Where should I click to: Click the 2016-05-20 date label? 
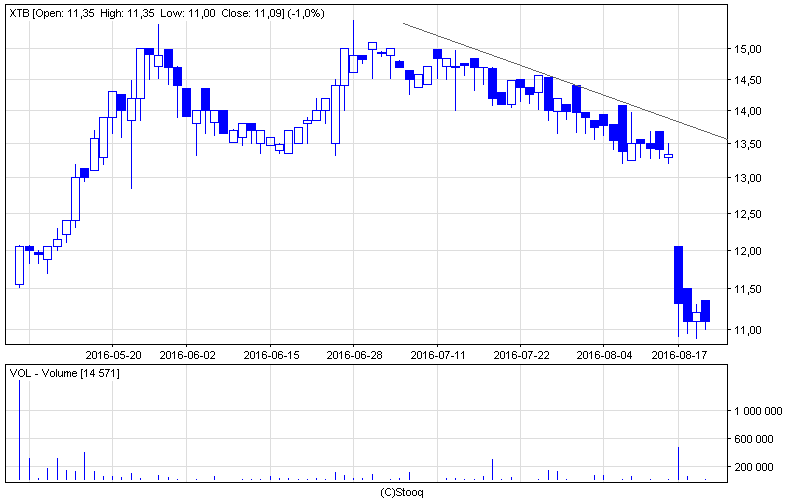tap(113, 355)
